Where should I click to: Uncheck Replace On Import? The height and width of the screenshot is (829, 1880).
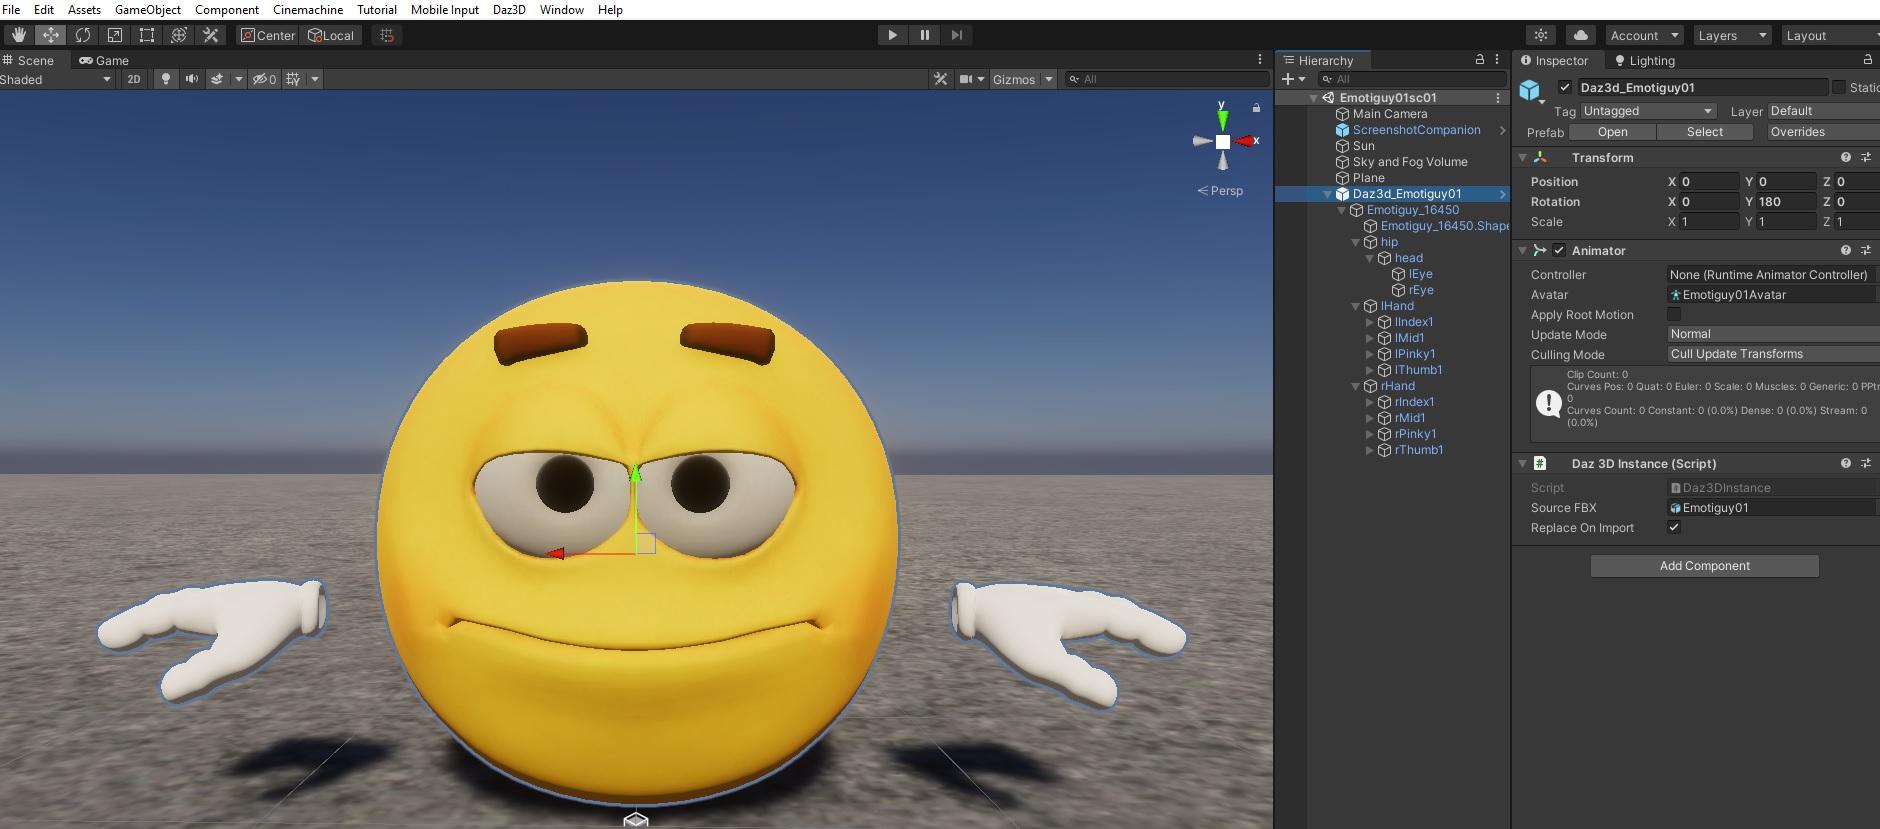pyautogui.click(x=1674, y=528)
